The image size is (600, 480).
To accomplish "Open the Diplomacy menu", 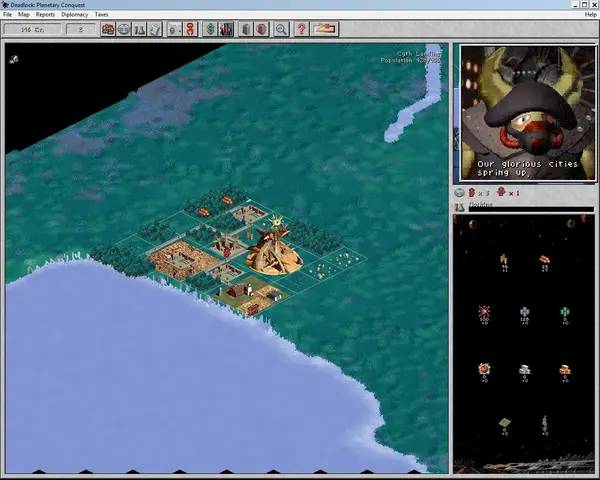I will (x=75, y=15).
